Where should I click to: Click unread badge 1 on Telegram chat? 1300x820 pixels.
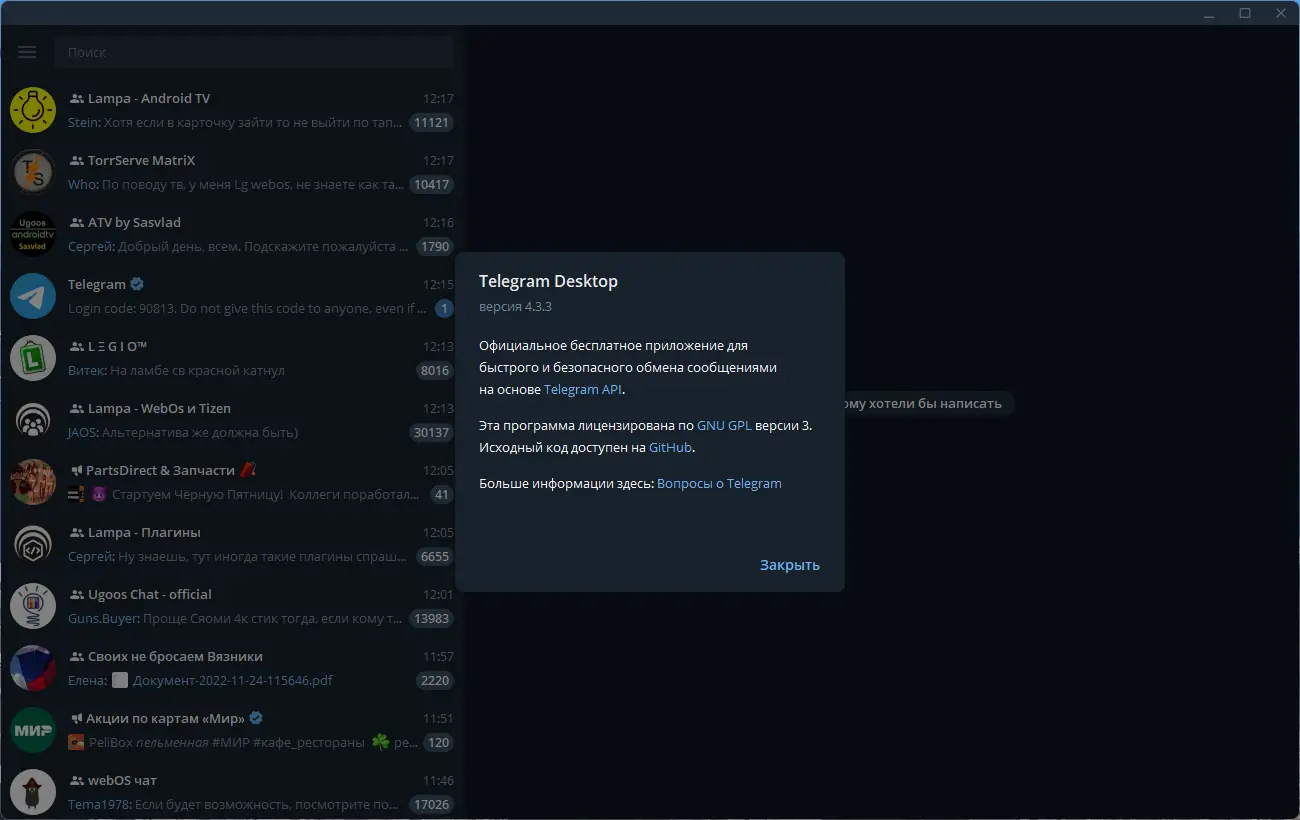445,309
